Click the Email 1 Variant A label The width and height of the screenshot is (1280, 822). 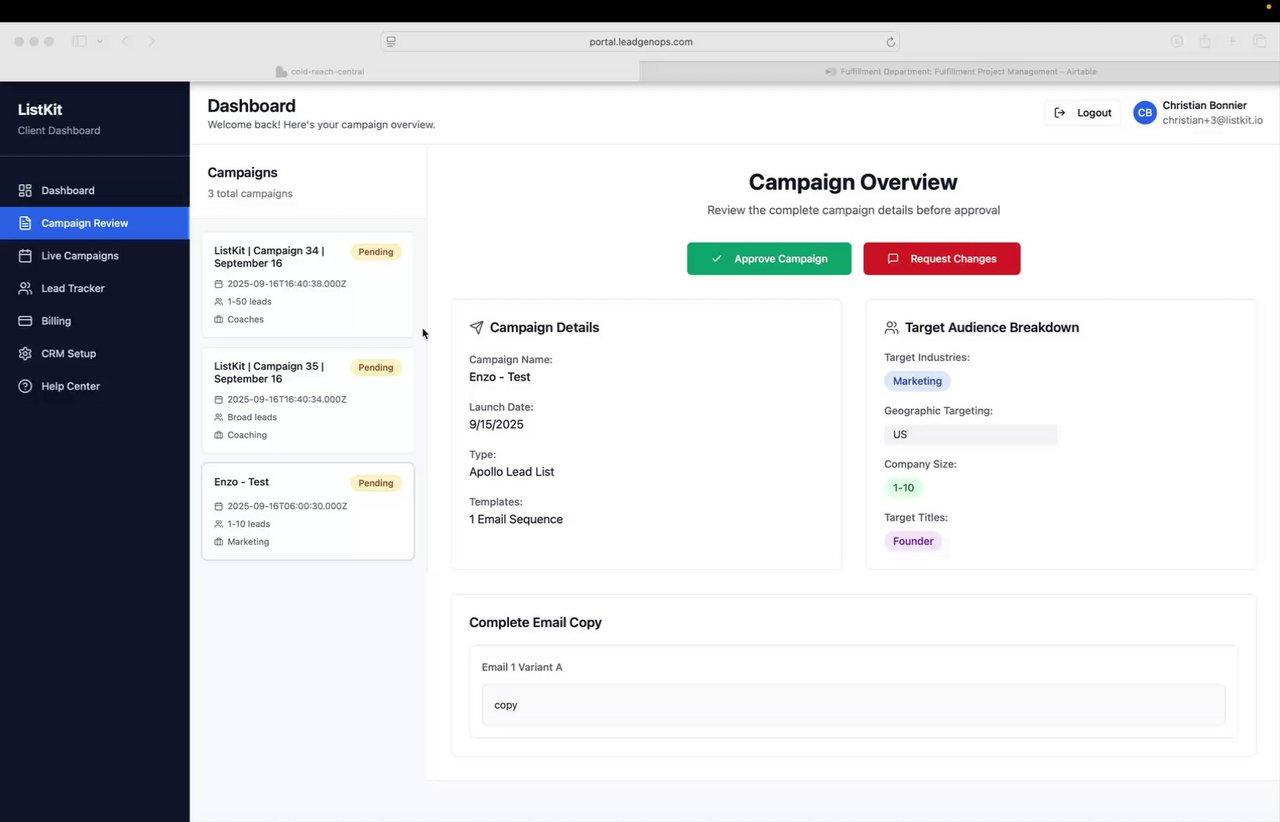click(522, 667)
